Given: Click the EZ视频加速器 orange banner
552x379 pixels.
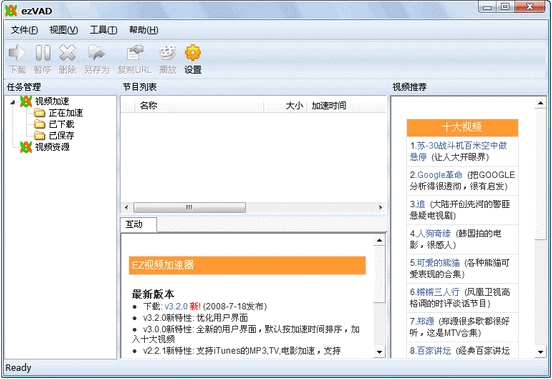Looking at the screenshot, I should [x=247, y=265].
